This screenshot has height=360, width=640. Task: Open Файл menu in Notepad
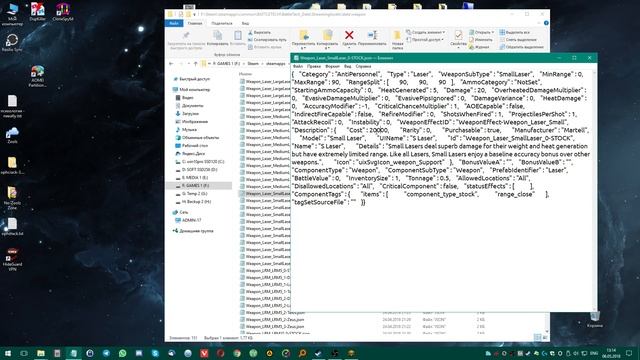click(298, 66)
